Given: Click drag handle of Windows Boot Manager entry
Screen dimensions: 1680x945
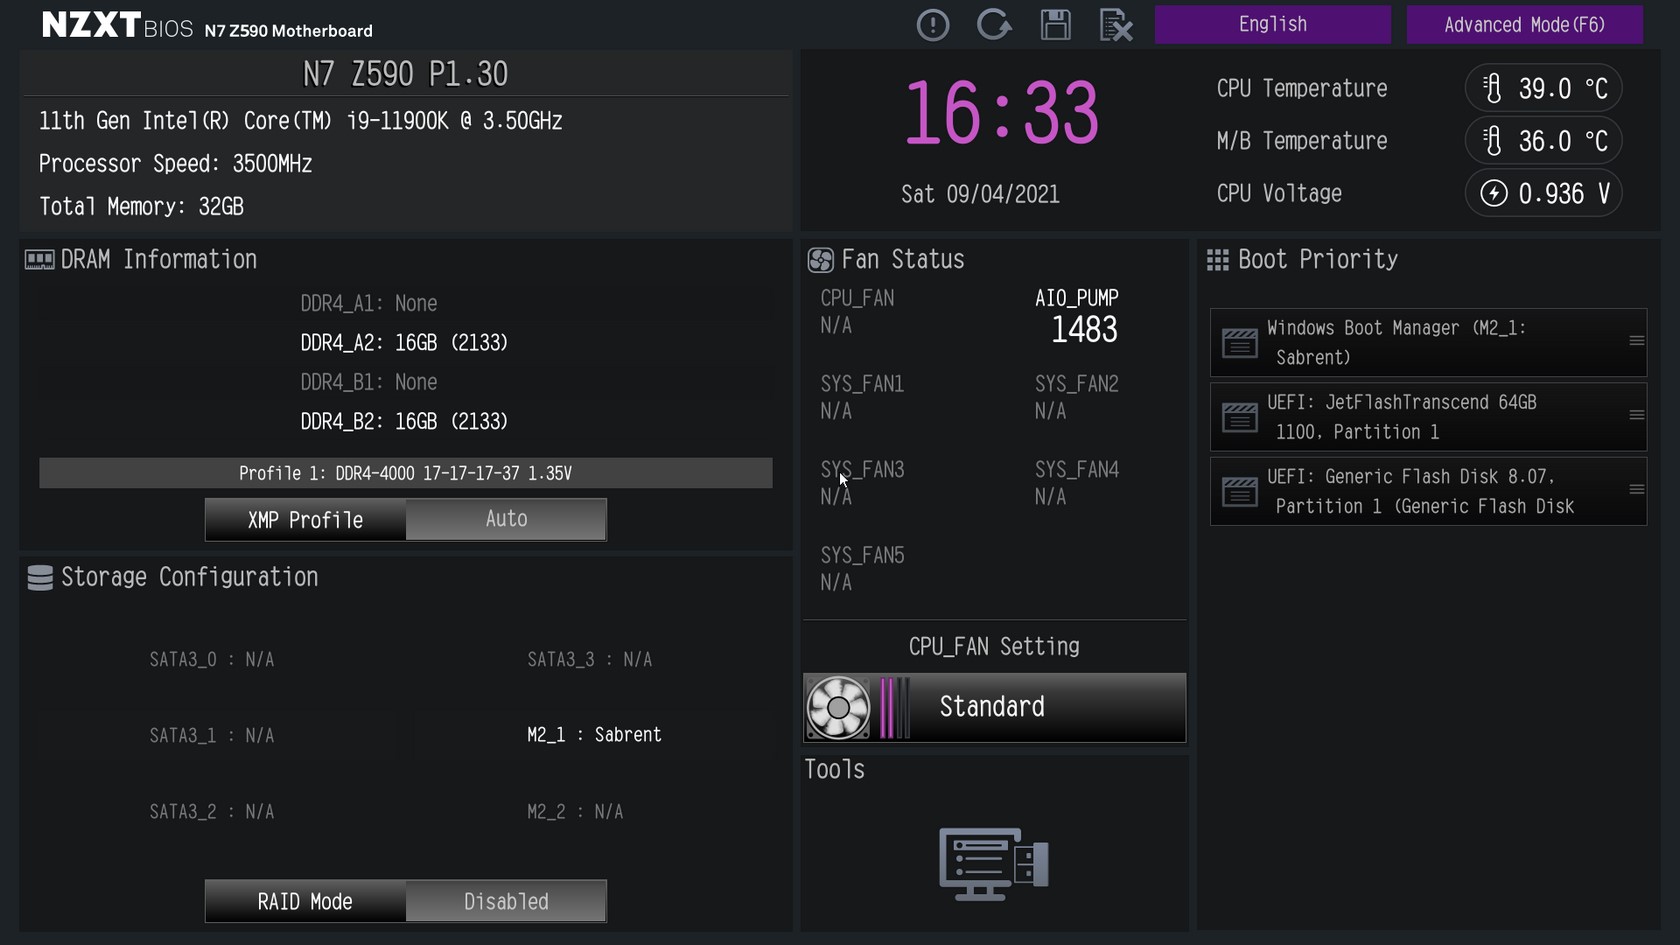Looking at the screenshot, I should click(x=1636, y=341).
